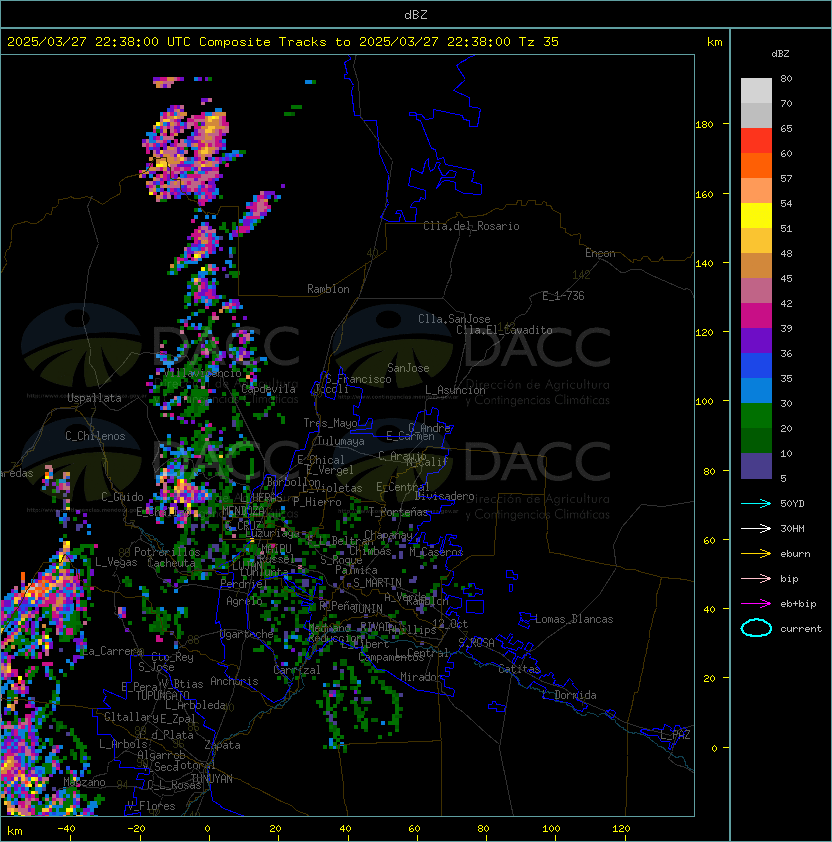Click the 'C_Guido' place label
The height and width of the screenshot is (842, 832).
pyautogui.click(x=122, y=497)
